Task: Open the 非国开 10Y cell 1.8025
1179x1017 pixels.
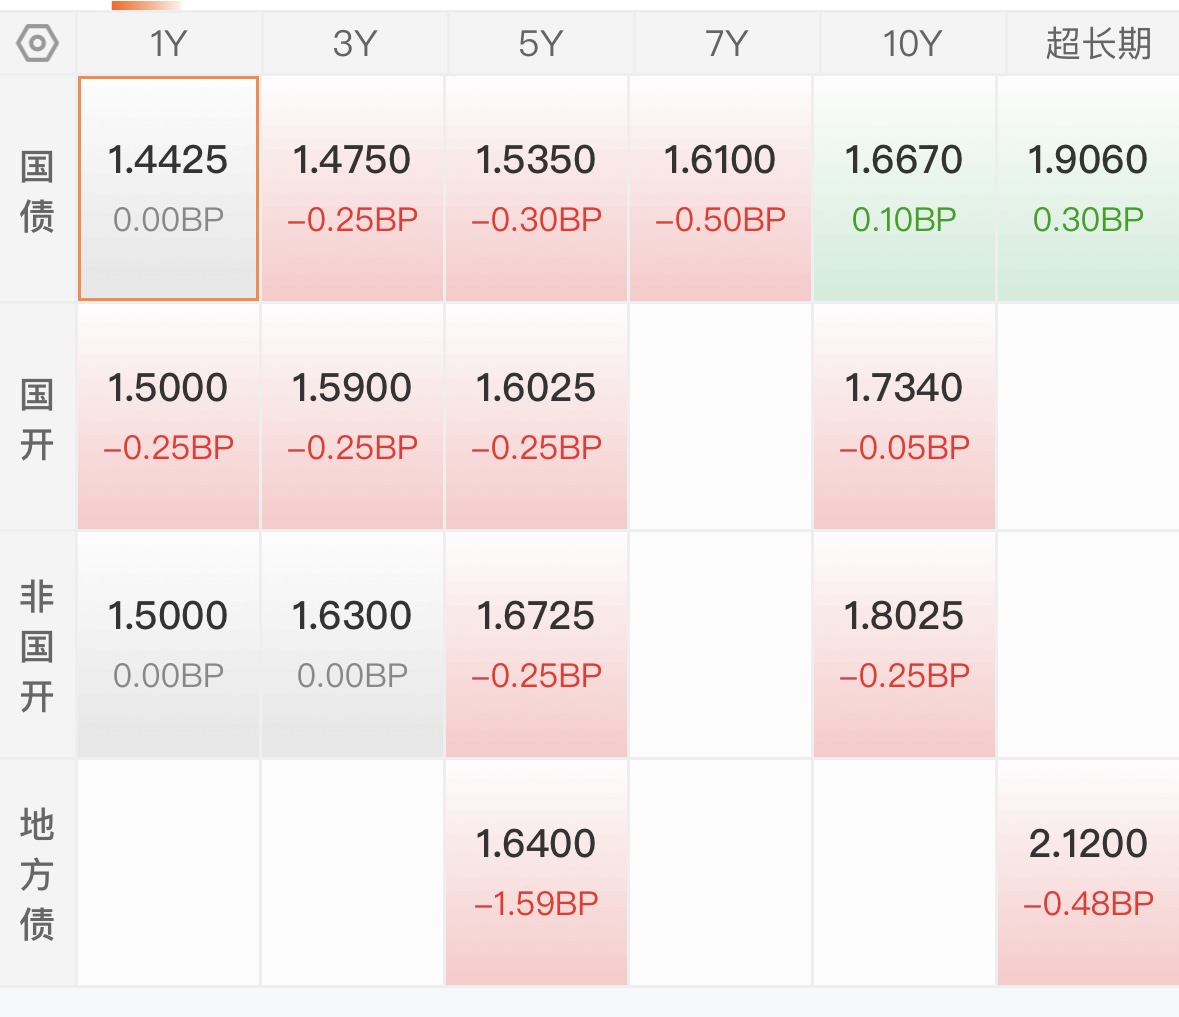Action: (905, 644)
